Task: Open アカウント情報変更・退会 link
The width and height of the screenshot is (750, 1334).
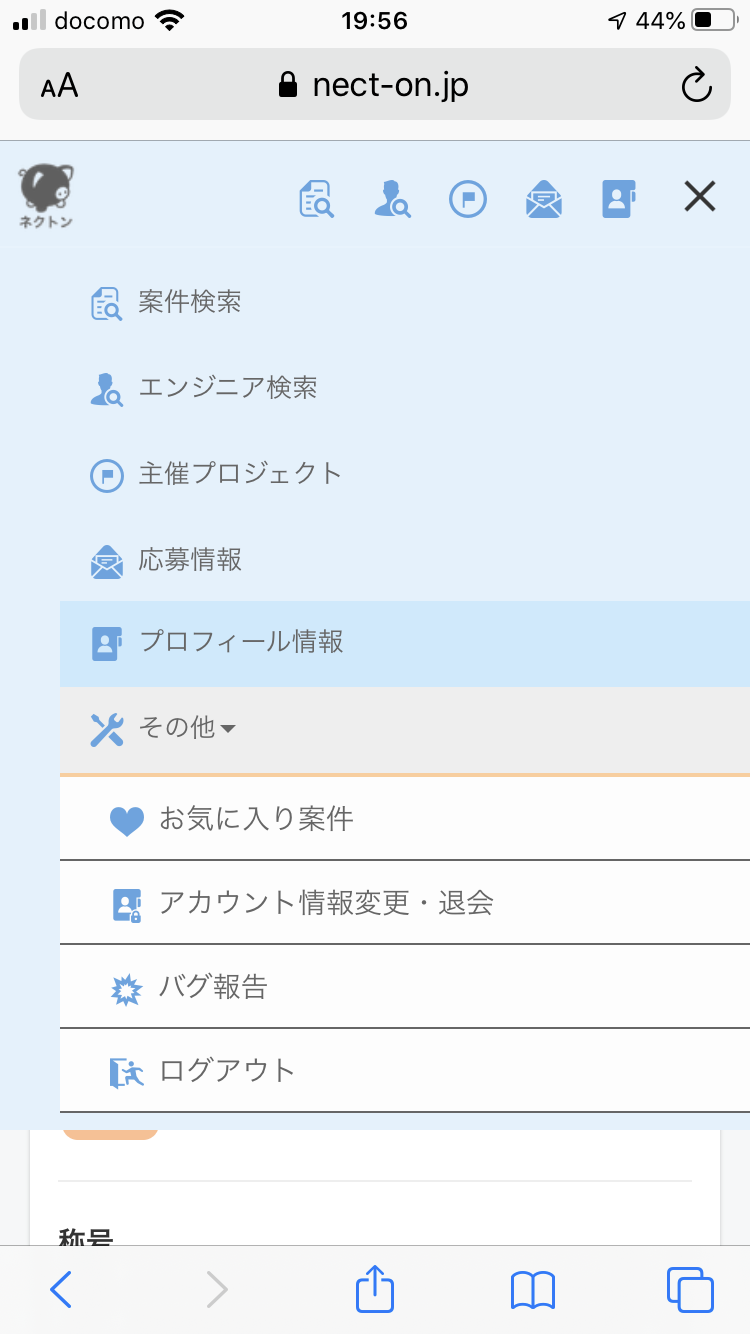Action: [x=405, y=903]
